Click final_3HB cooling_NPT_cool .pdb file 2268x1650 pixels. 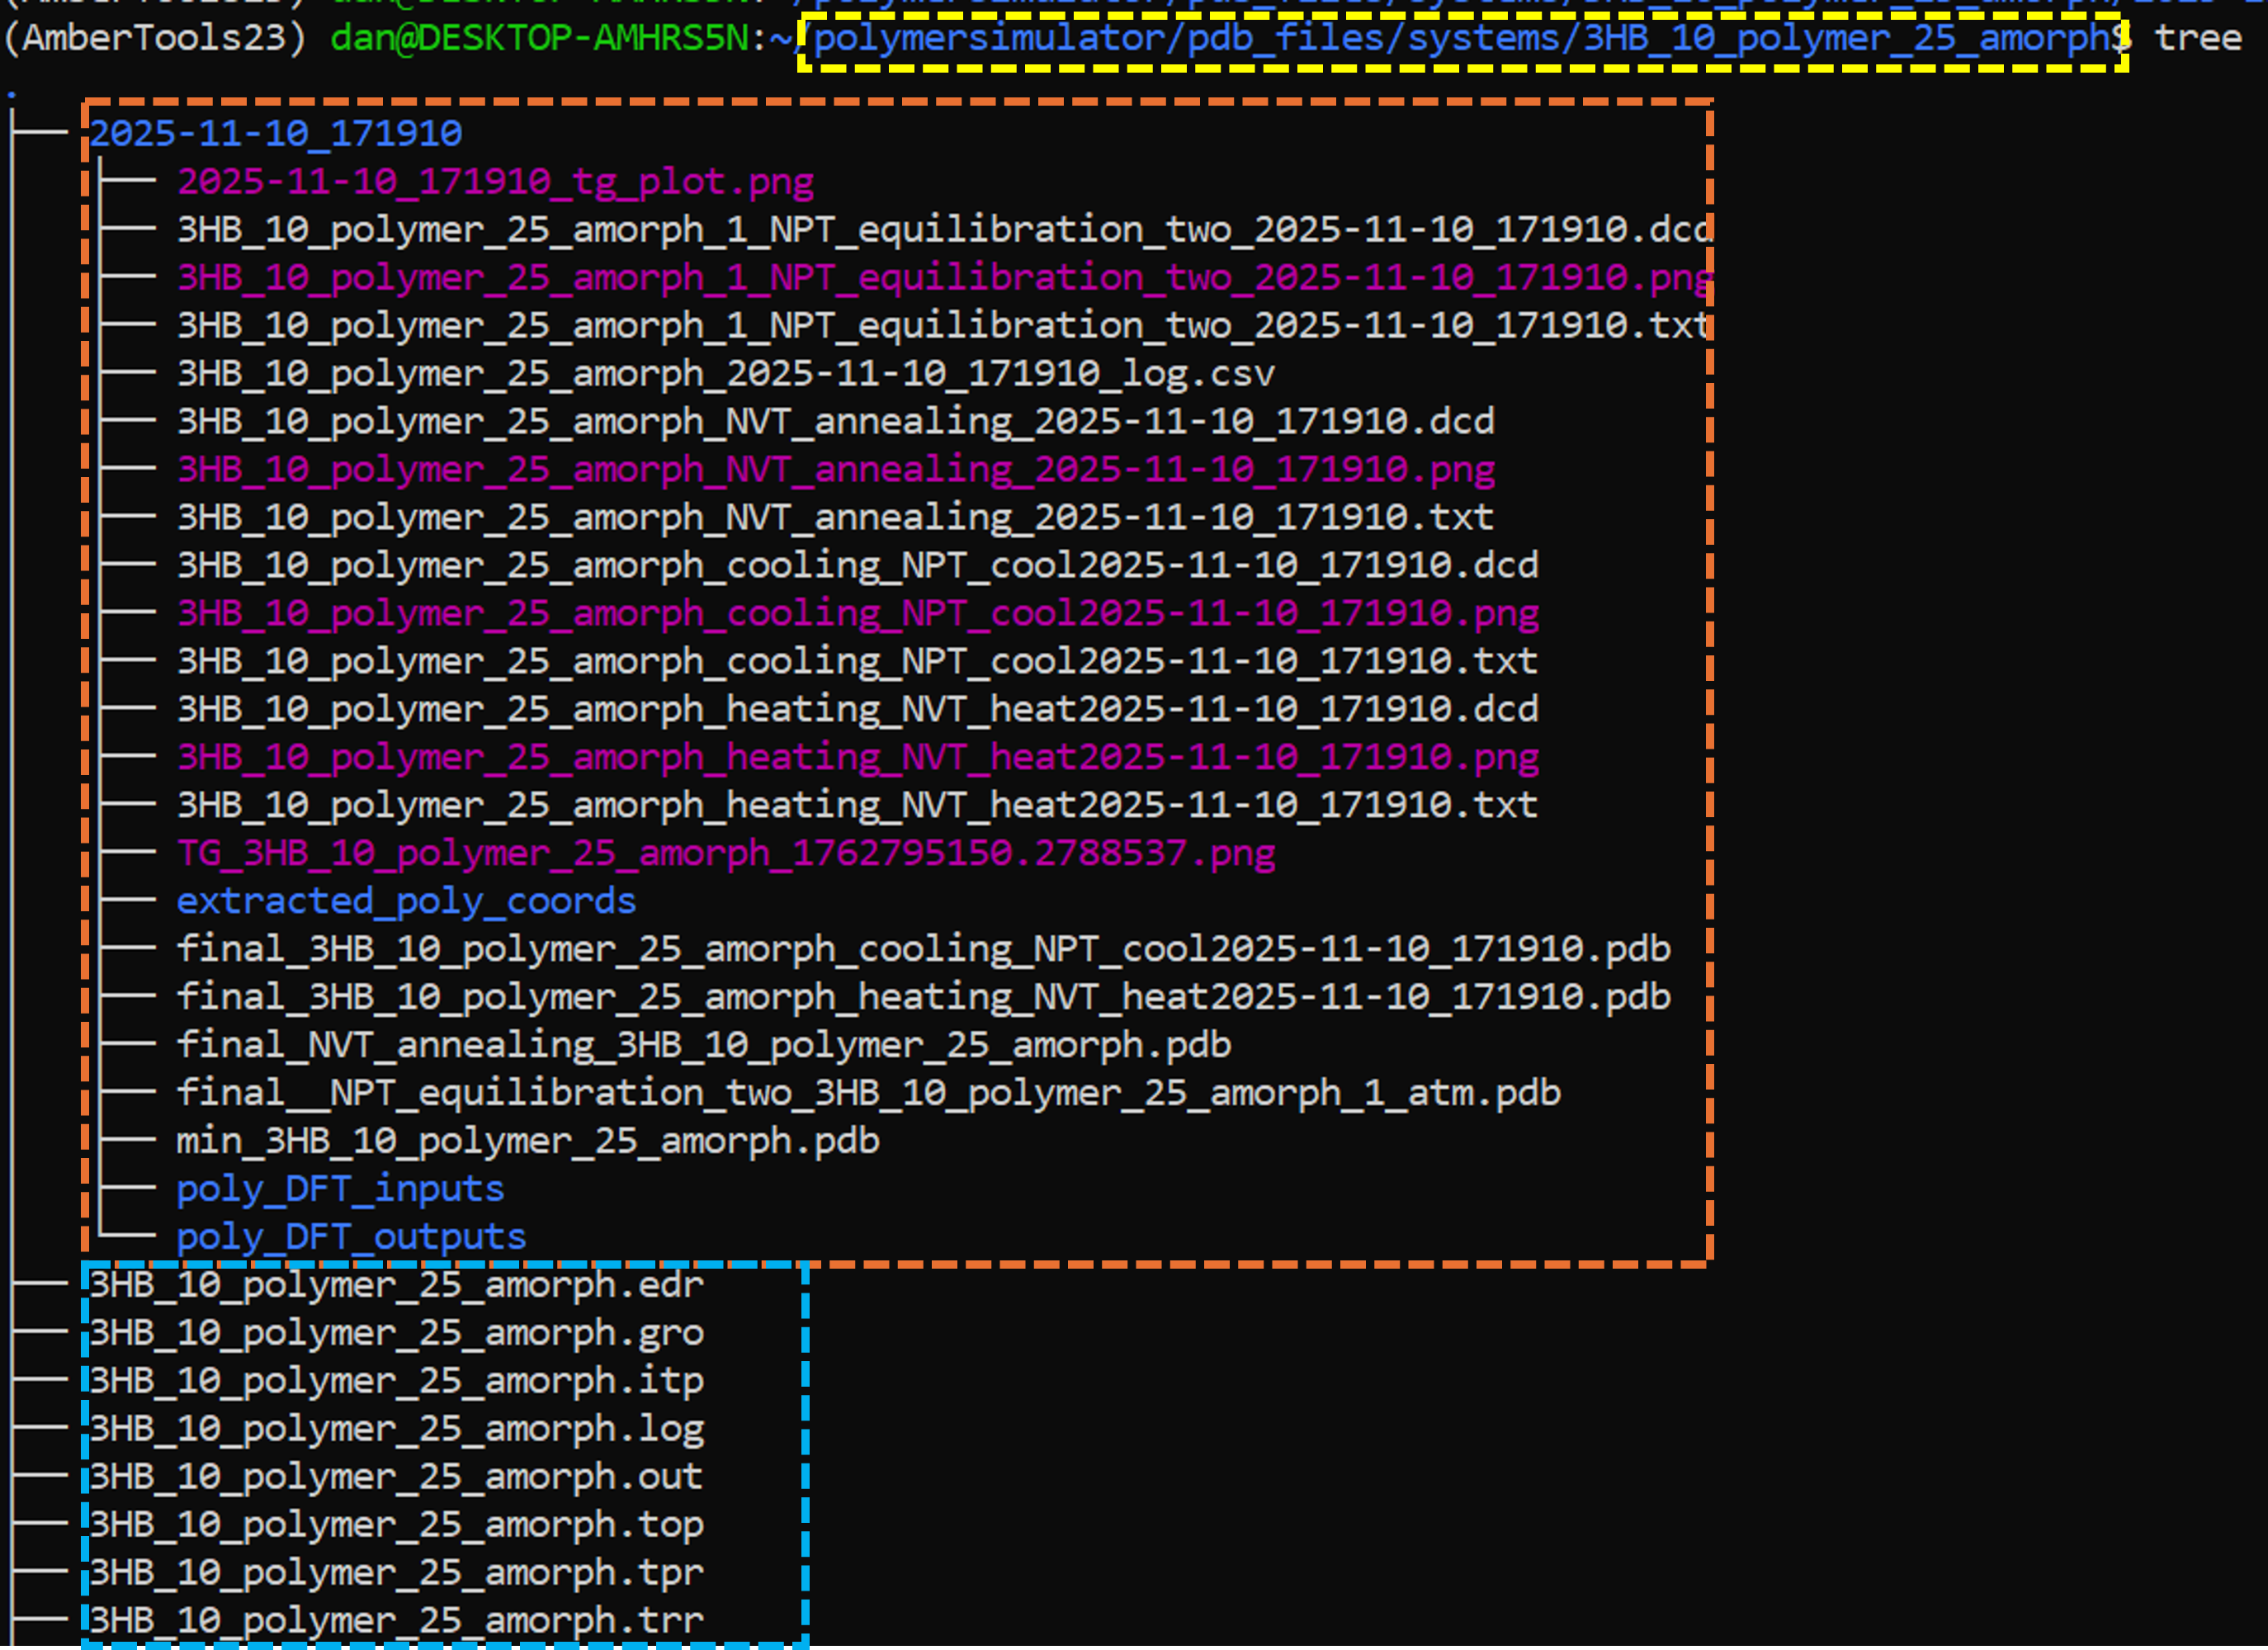pos(924,949)
